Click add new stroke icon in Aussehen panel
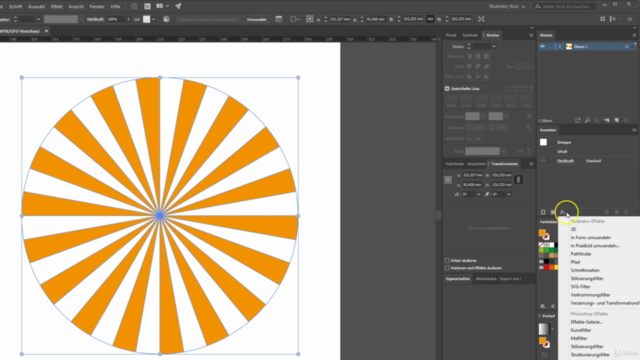640x360 pixels. pos(543,212)
